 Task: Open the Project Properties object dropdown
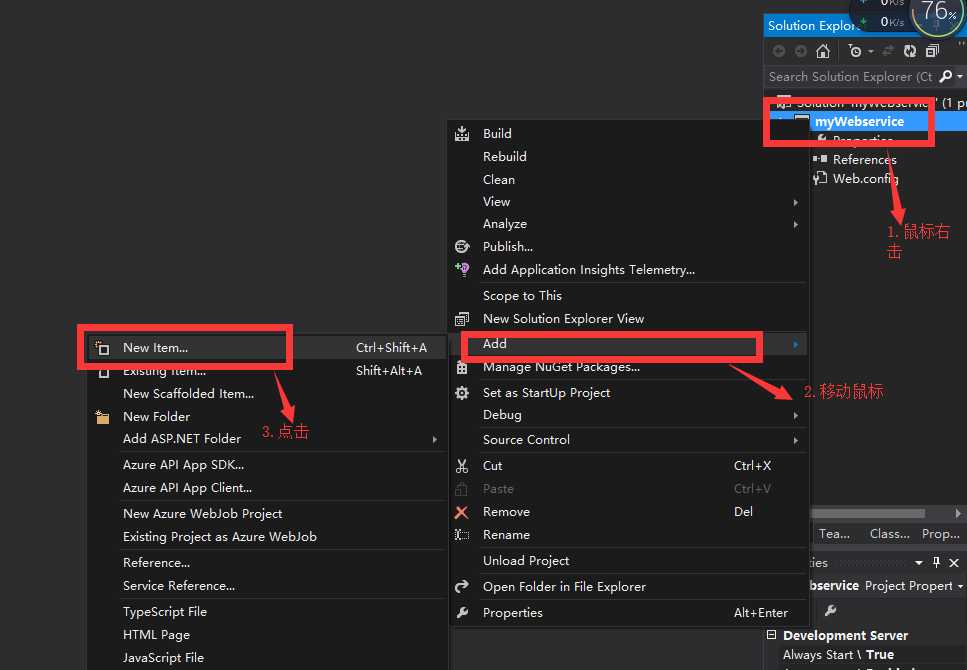960,586
